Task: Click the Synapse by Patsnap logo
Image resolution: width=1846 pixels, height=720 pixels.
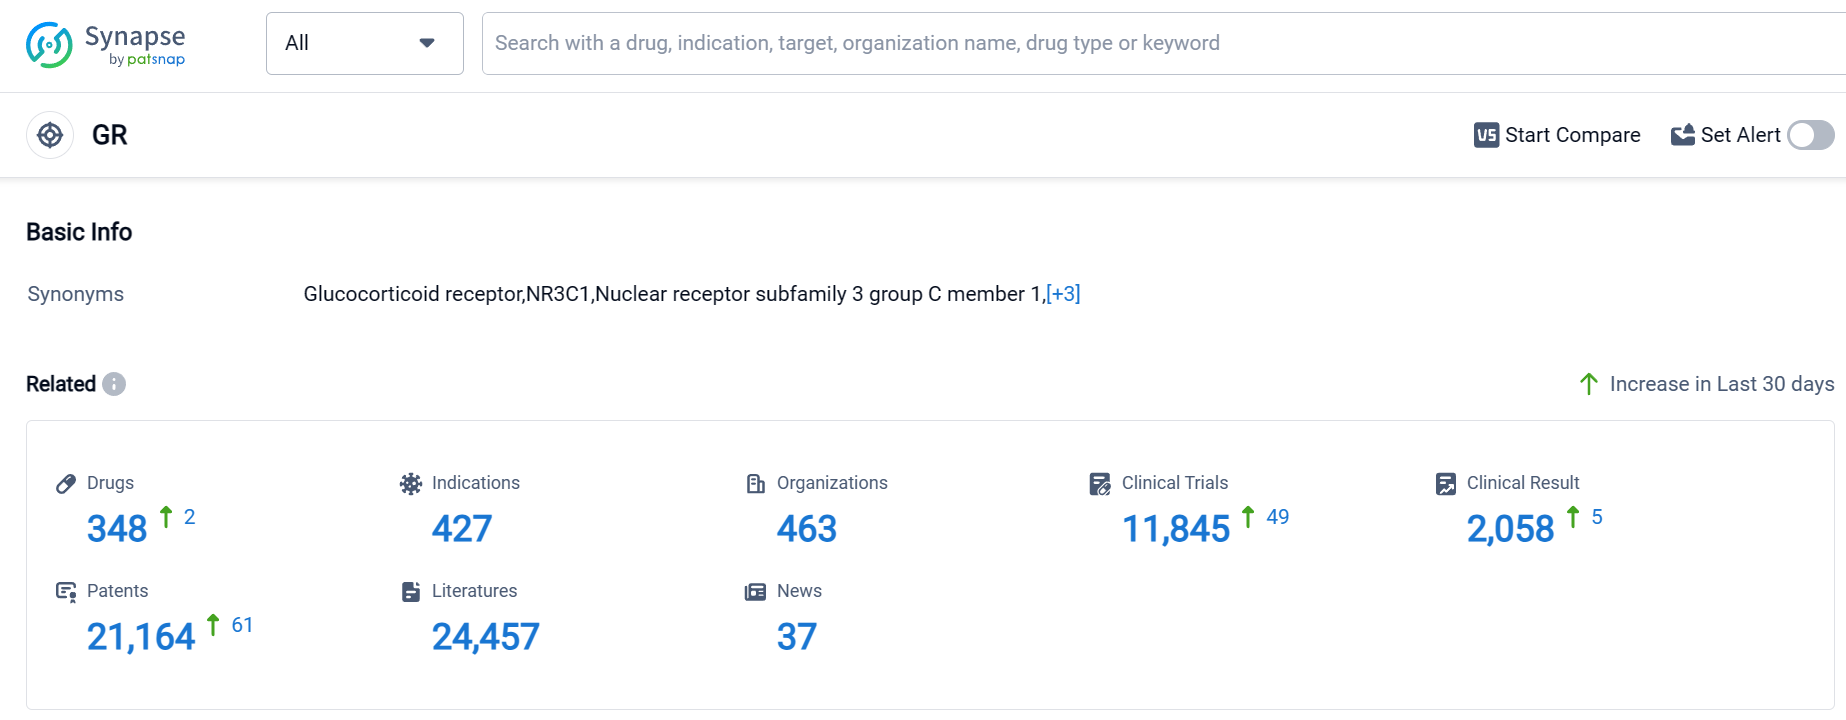Action: tap(106, 45)
